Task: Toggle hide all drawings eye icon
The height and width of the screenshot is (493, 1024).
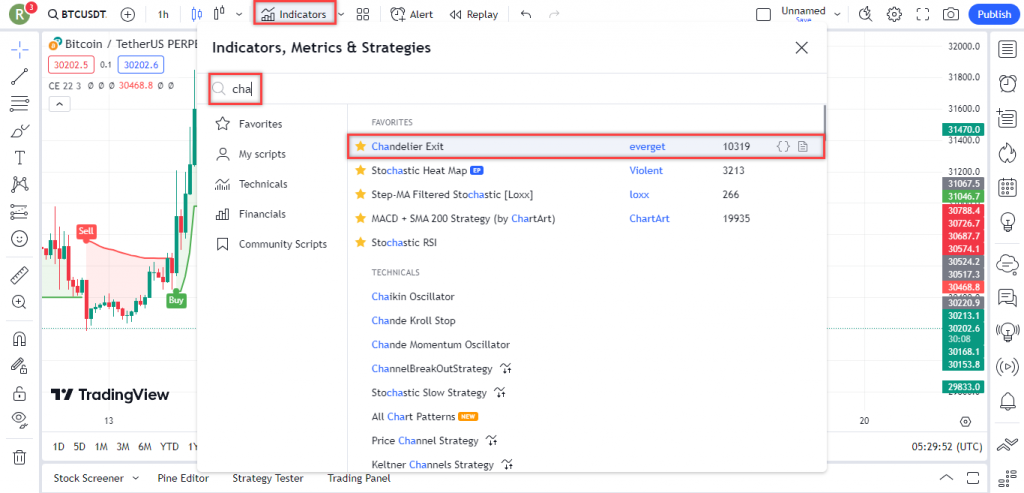Action: [x=20, y=419]
